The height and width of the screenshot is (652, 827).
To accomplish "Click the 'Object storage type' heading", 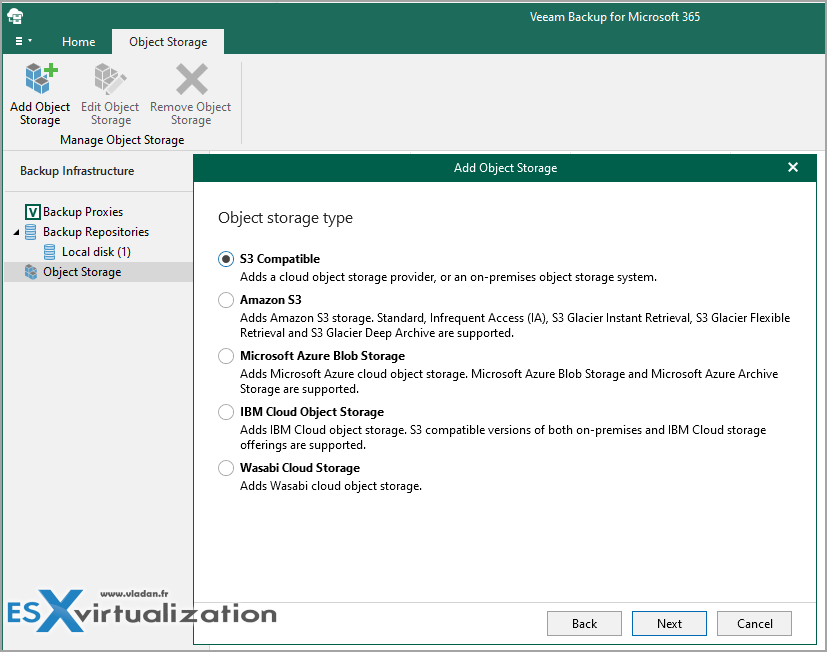I will point(285,218).
